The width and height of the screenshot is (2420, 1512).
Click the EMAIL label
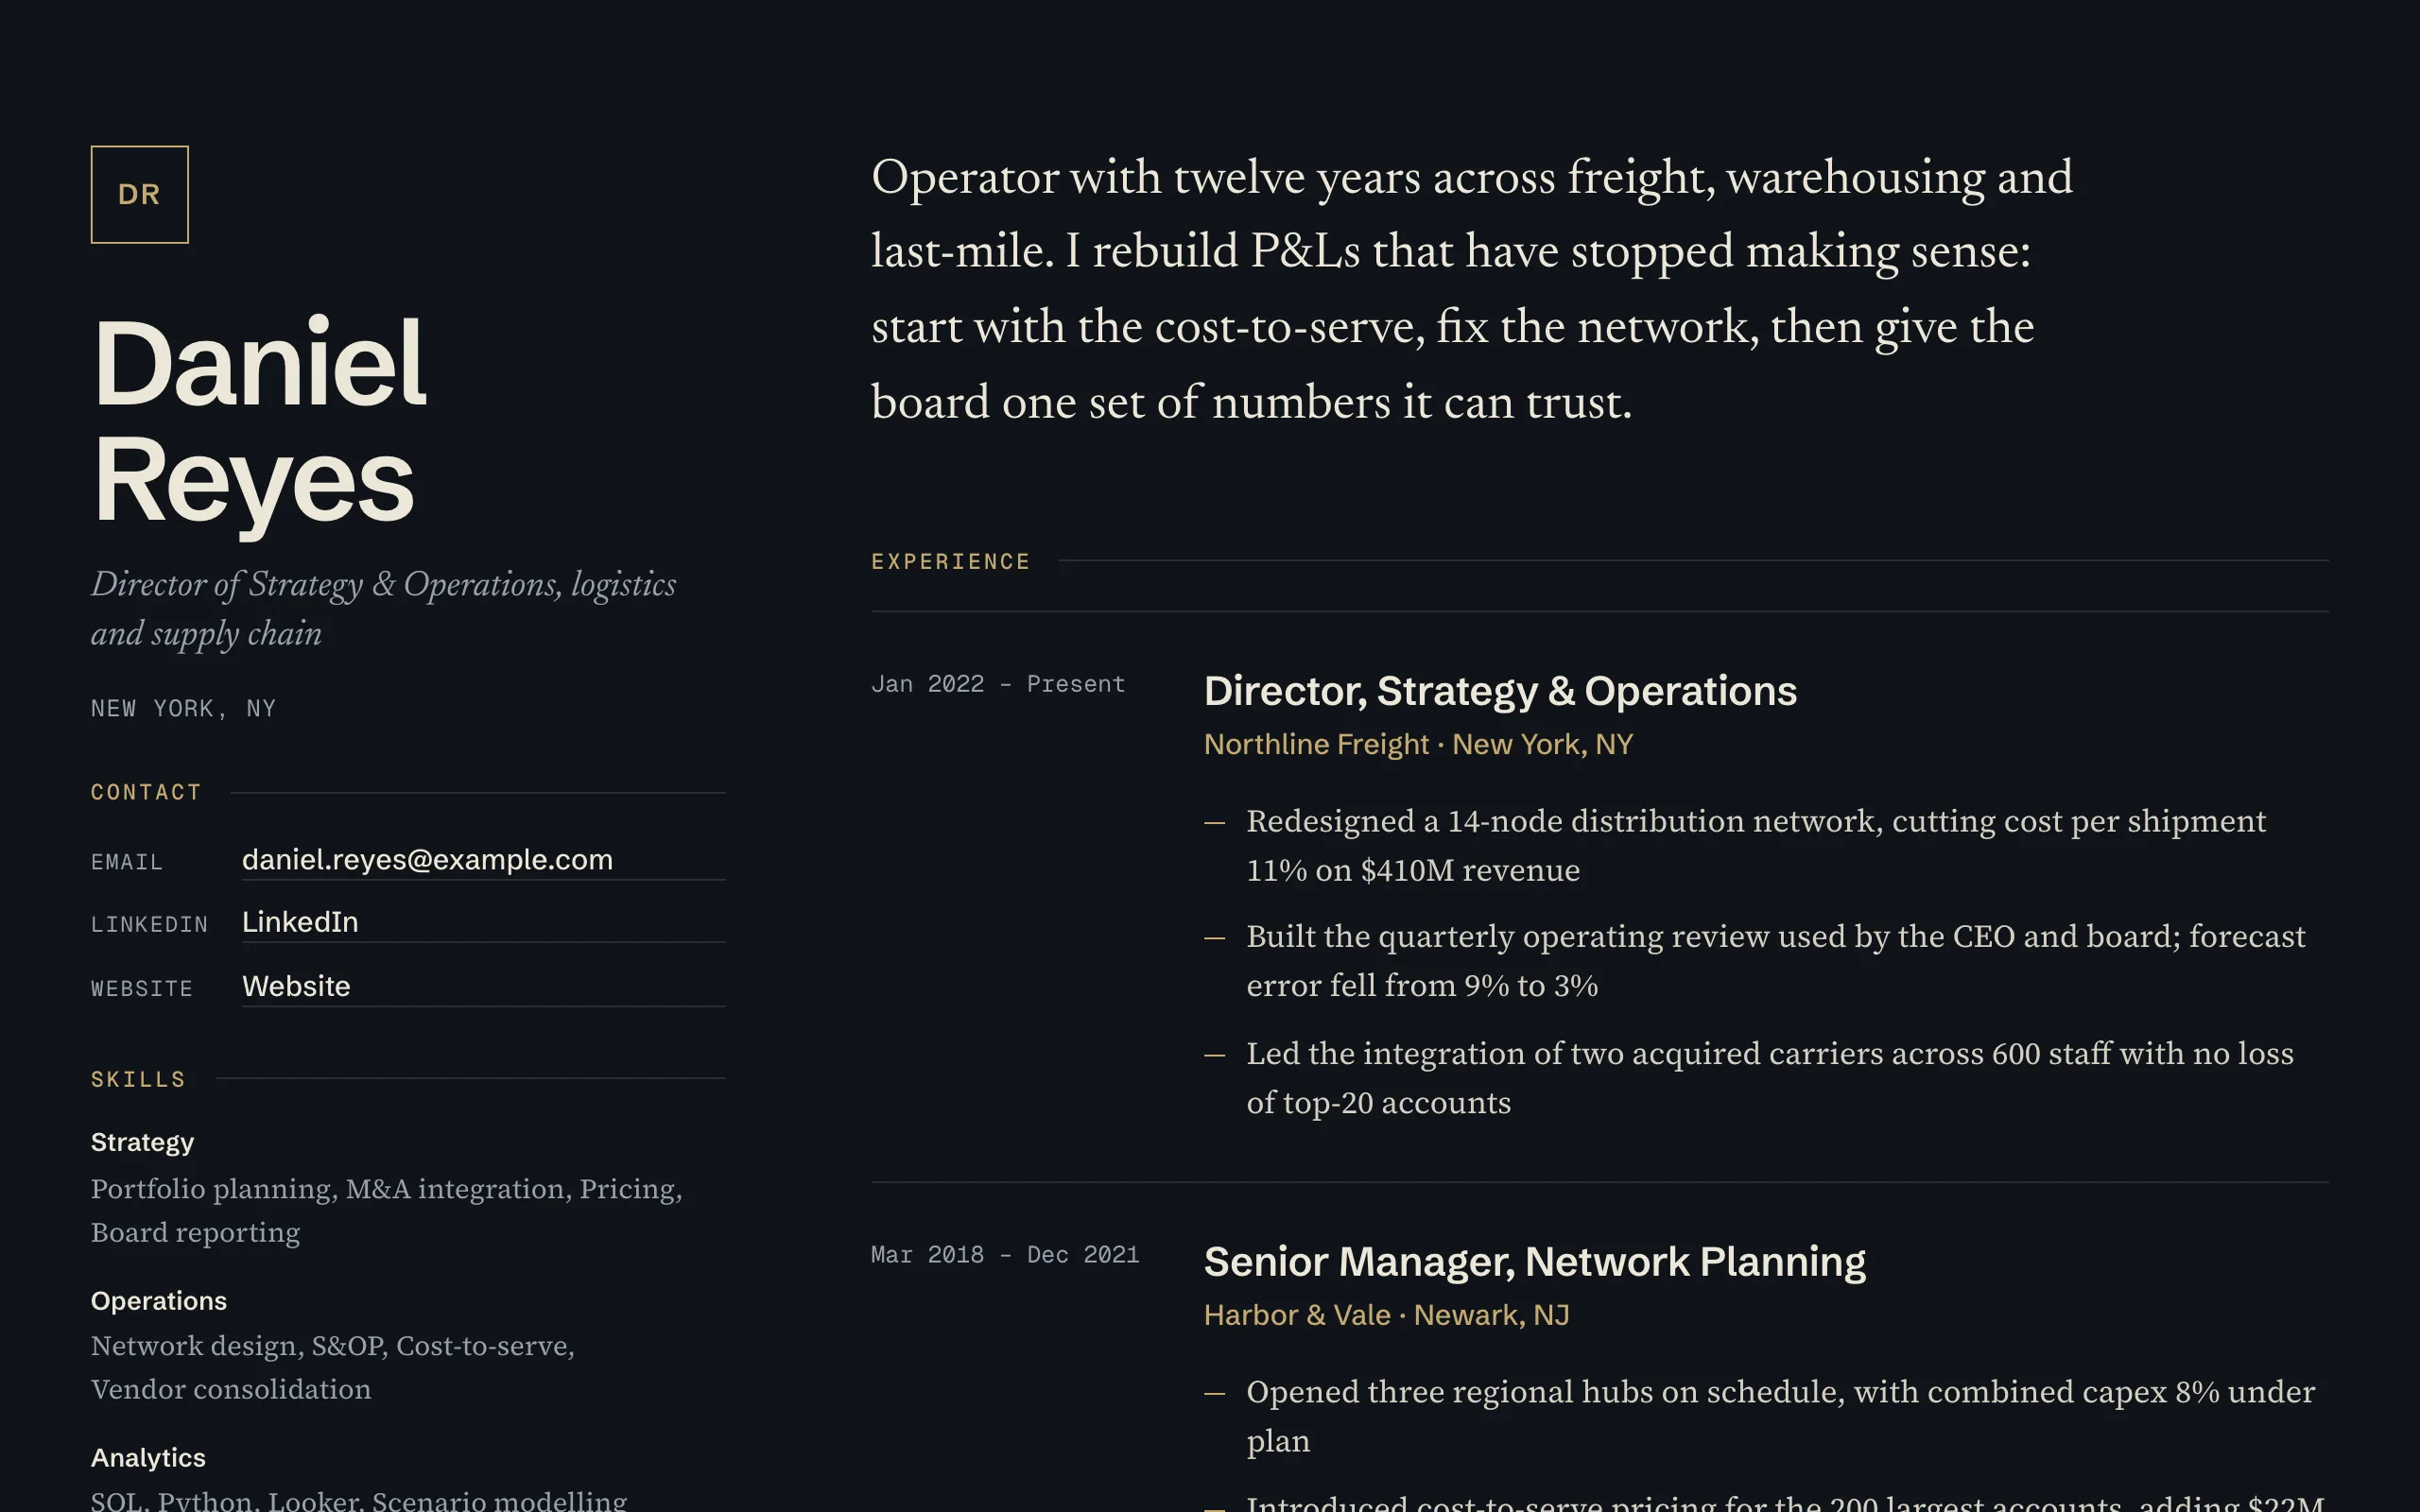pyautogui.click(x=126, y=862)
